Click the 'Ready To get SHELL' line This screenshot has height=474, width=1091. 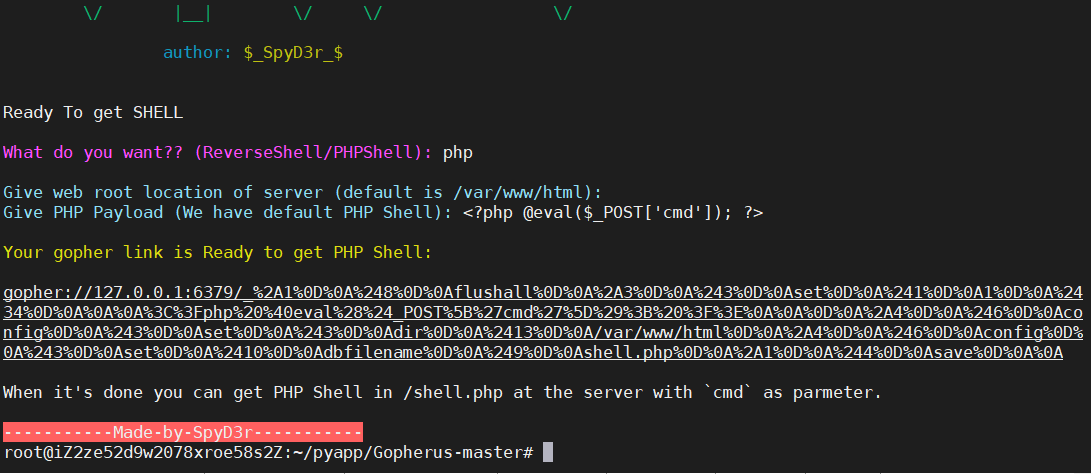coord(93,113)
